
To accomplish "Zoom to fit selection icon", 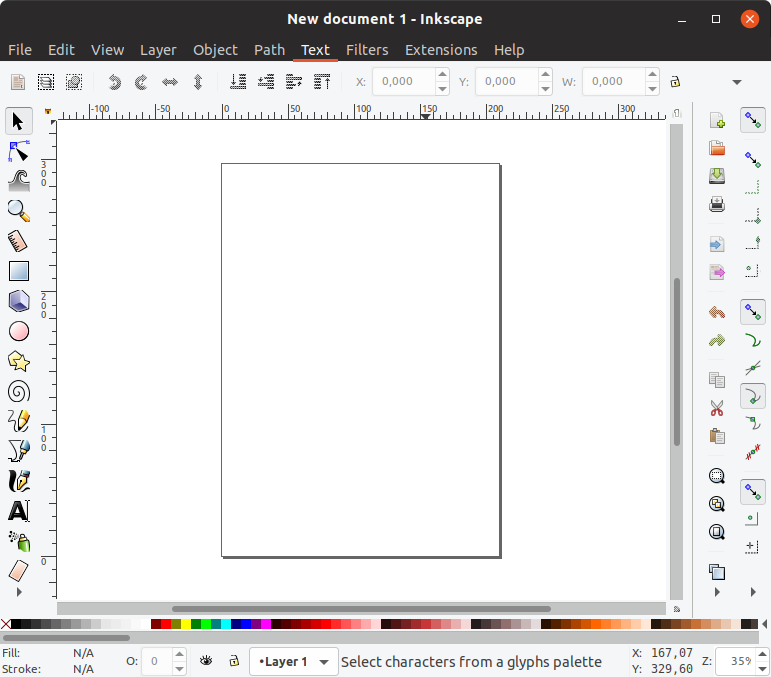I will coord(717,476).
